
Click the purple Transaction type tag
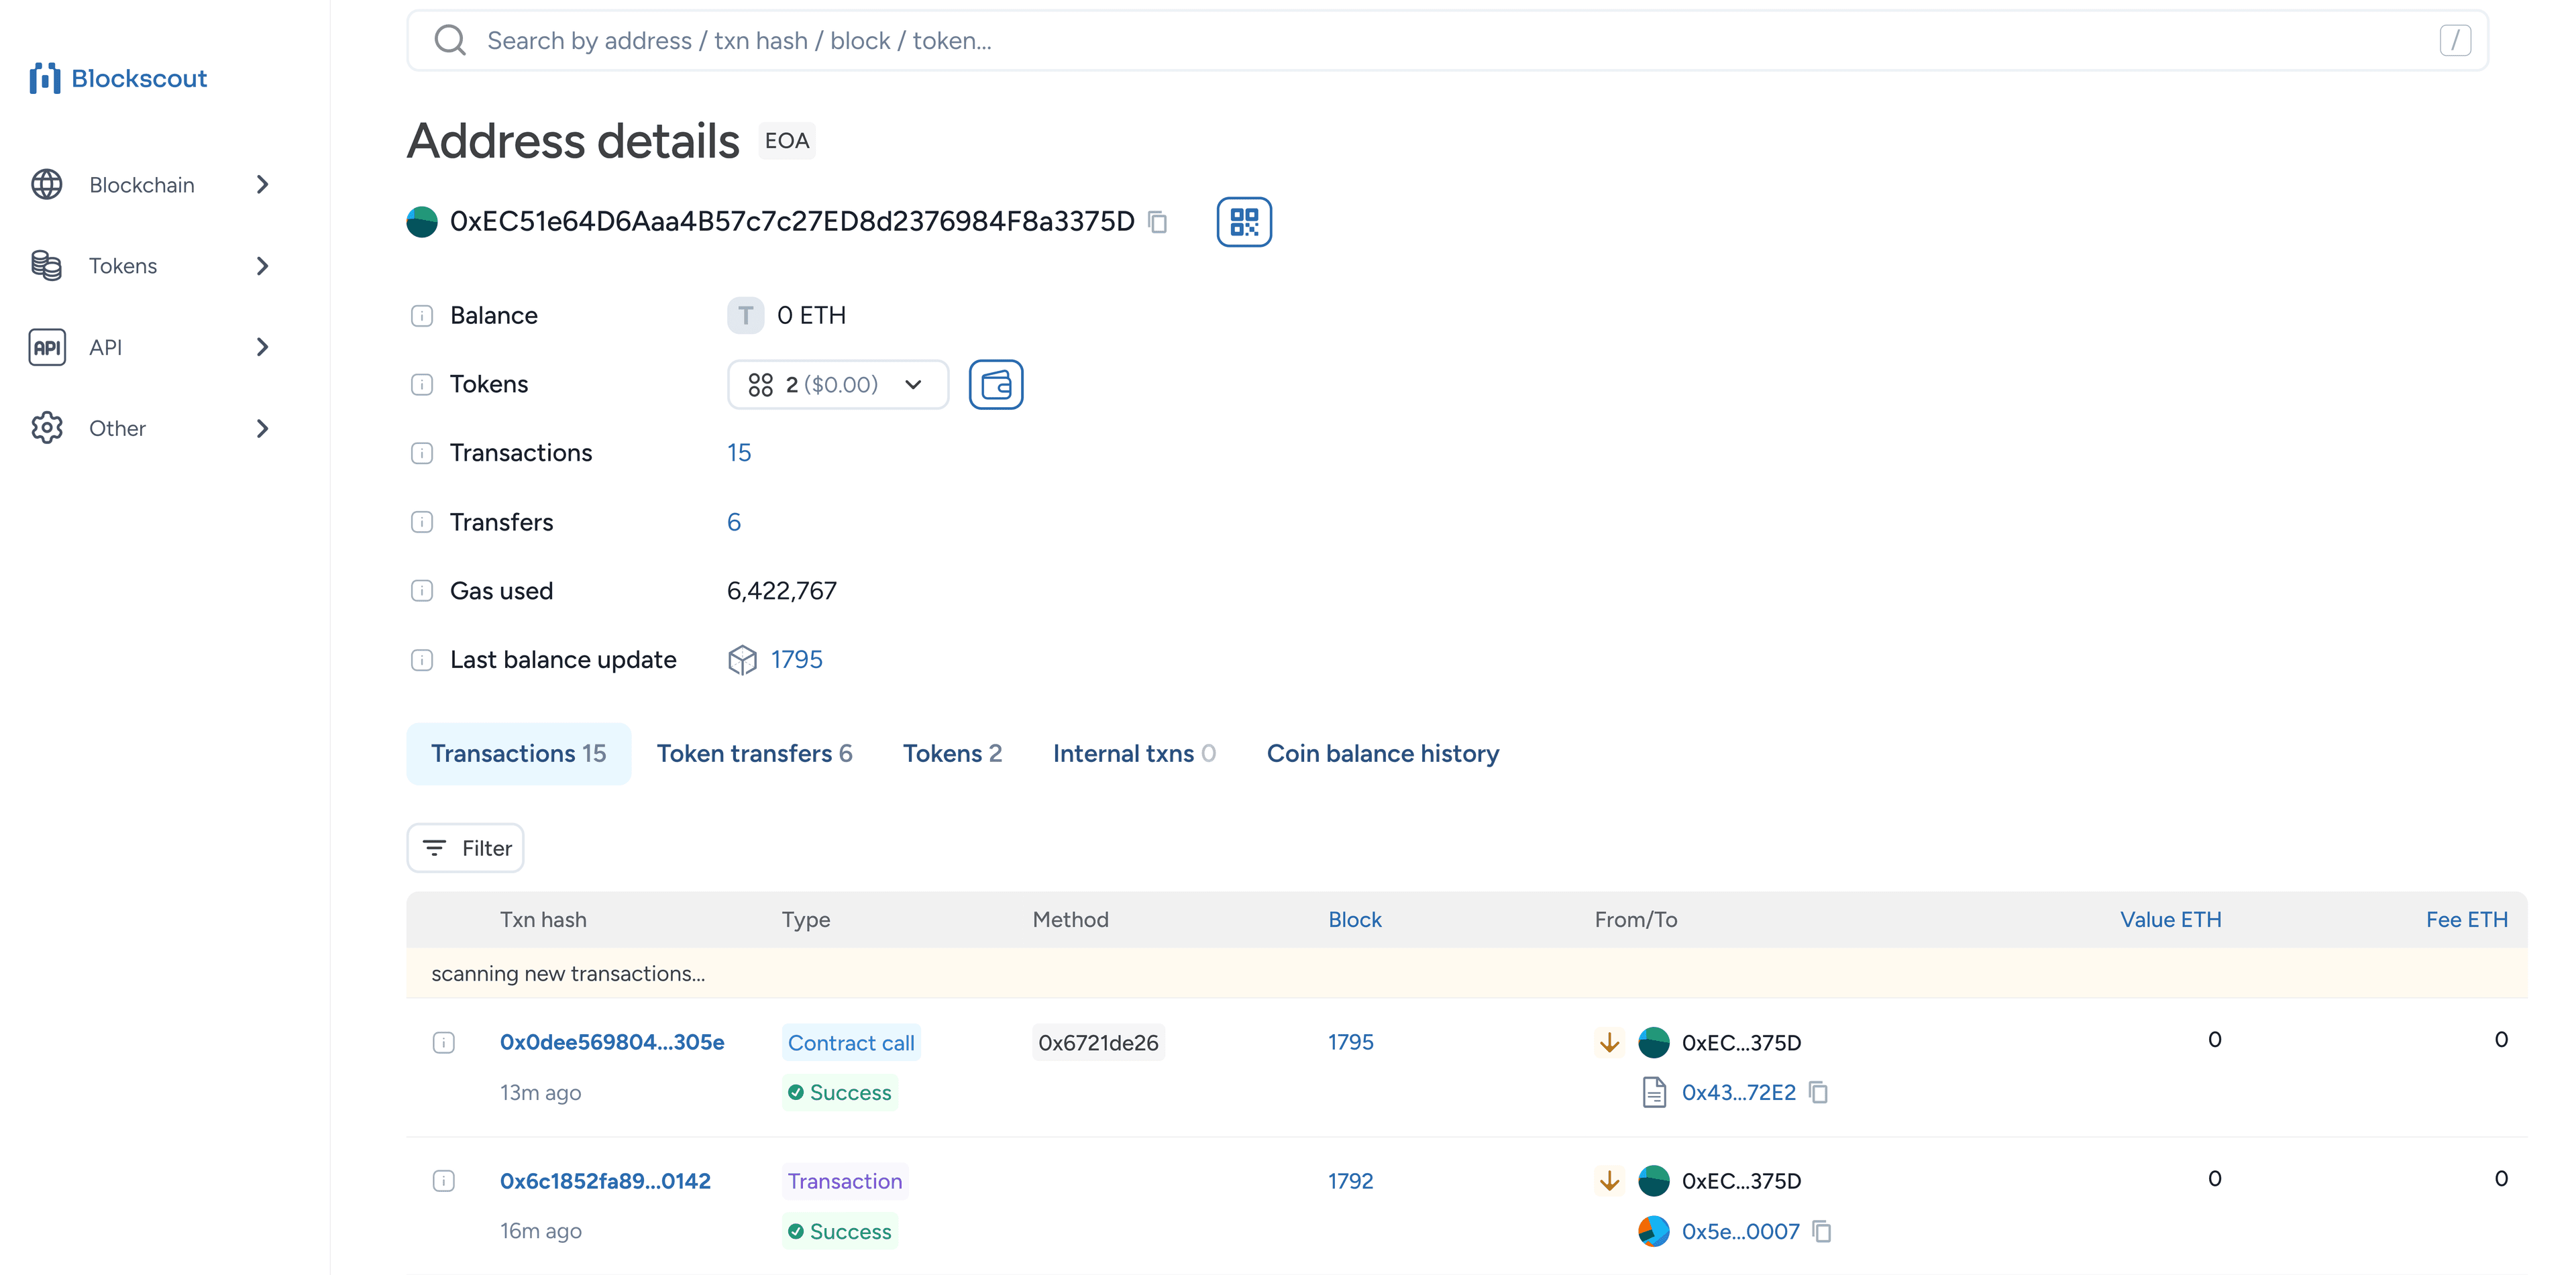click(845, 1181)
